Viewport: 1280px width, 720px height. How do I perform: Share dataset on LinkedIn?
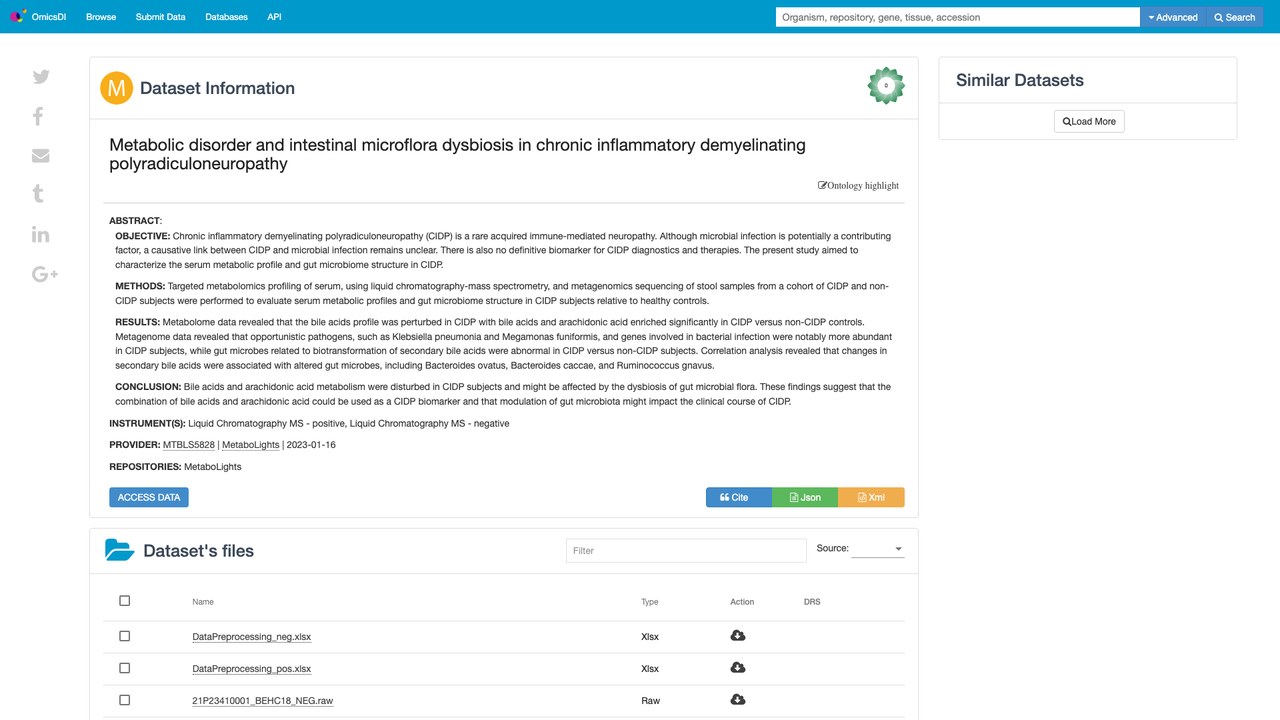pos(41,234)
